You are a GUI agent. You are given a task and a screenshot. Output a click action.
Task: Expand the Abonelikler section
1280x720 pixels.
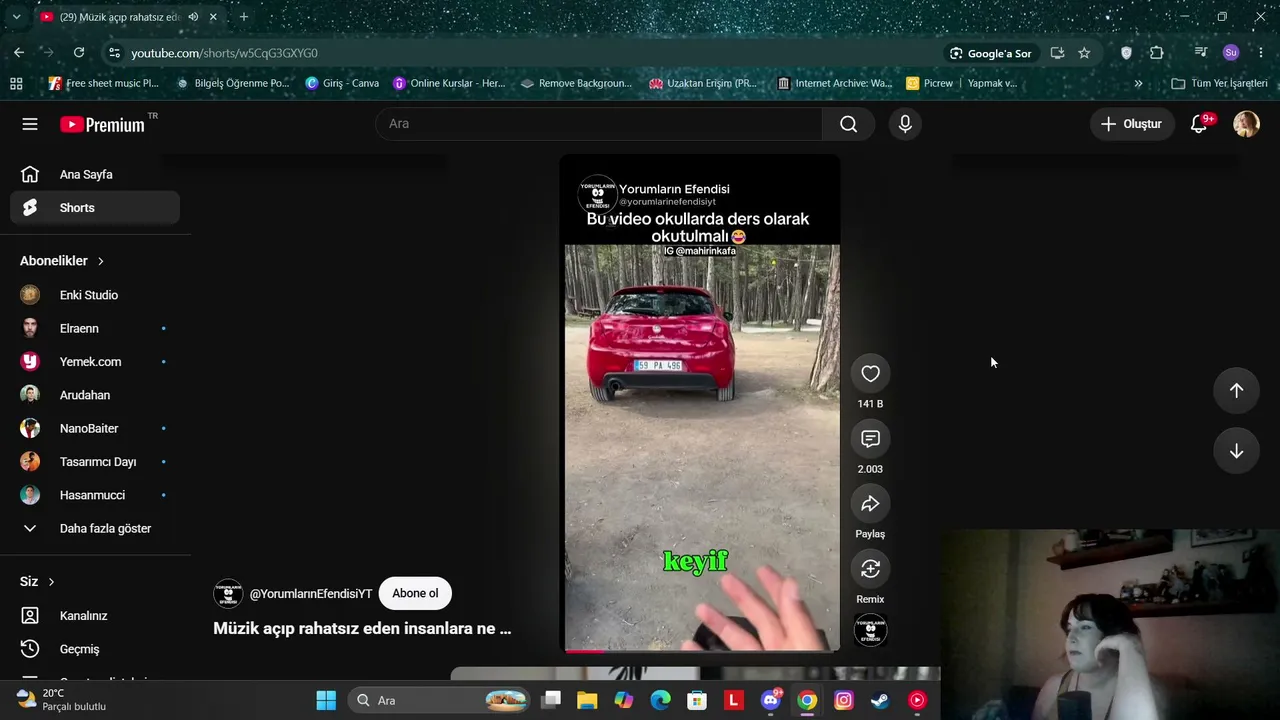[x=62, y=261]
